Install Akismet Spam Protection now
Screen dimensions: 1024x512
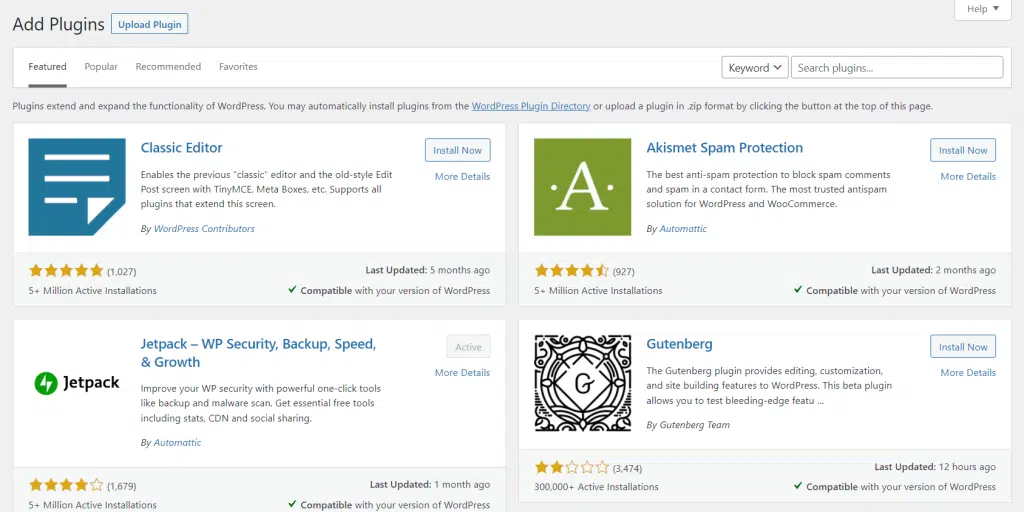tap(963, 150)
